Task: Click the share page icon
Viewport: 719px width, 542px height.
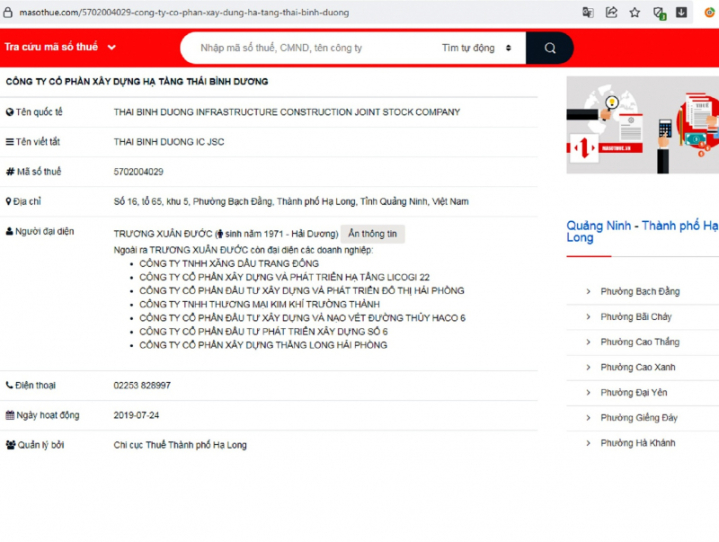Action: pos(611,13)
